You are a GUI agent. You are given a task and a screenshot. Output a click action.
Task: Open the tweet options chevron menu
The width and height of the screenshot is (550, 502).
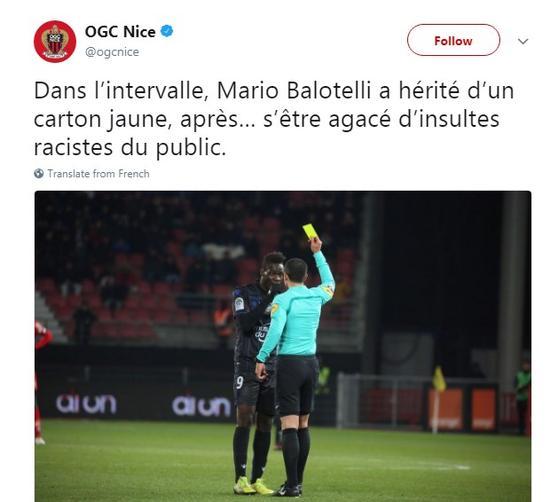click(523, 41)
